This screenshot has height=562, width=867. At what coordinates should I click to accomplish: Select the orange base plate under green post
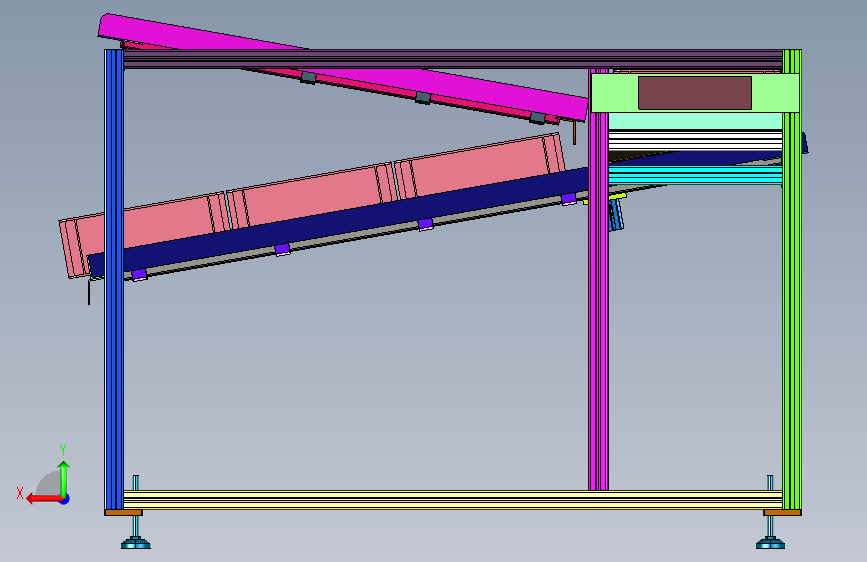click(782, 513)
